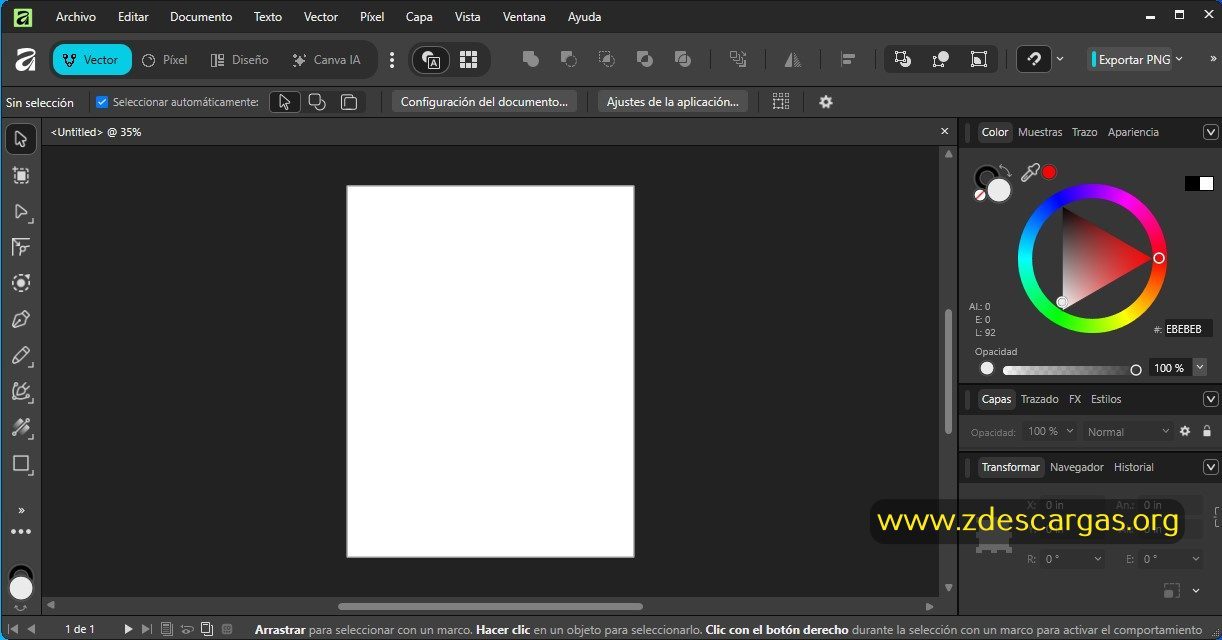
Task: Open the Exportar PNG dropdown arrow
Action: click(x=1179, y=60)
